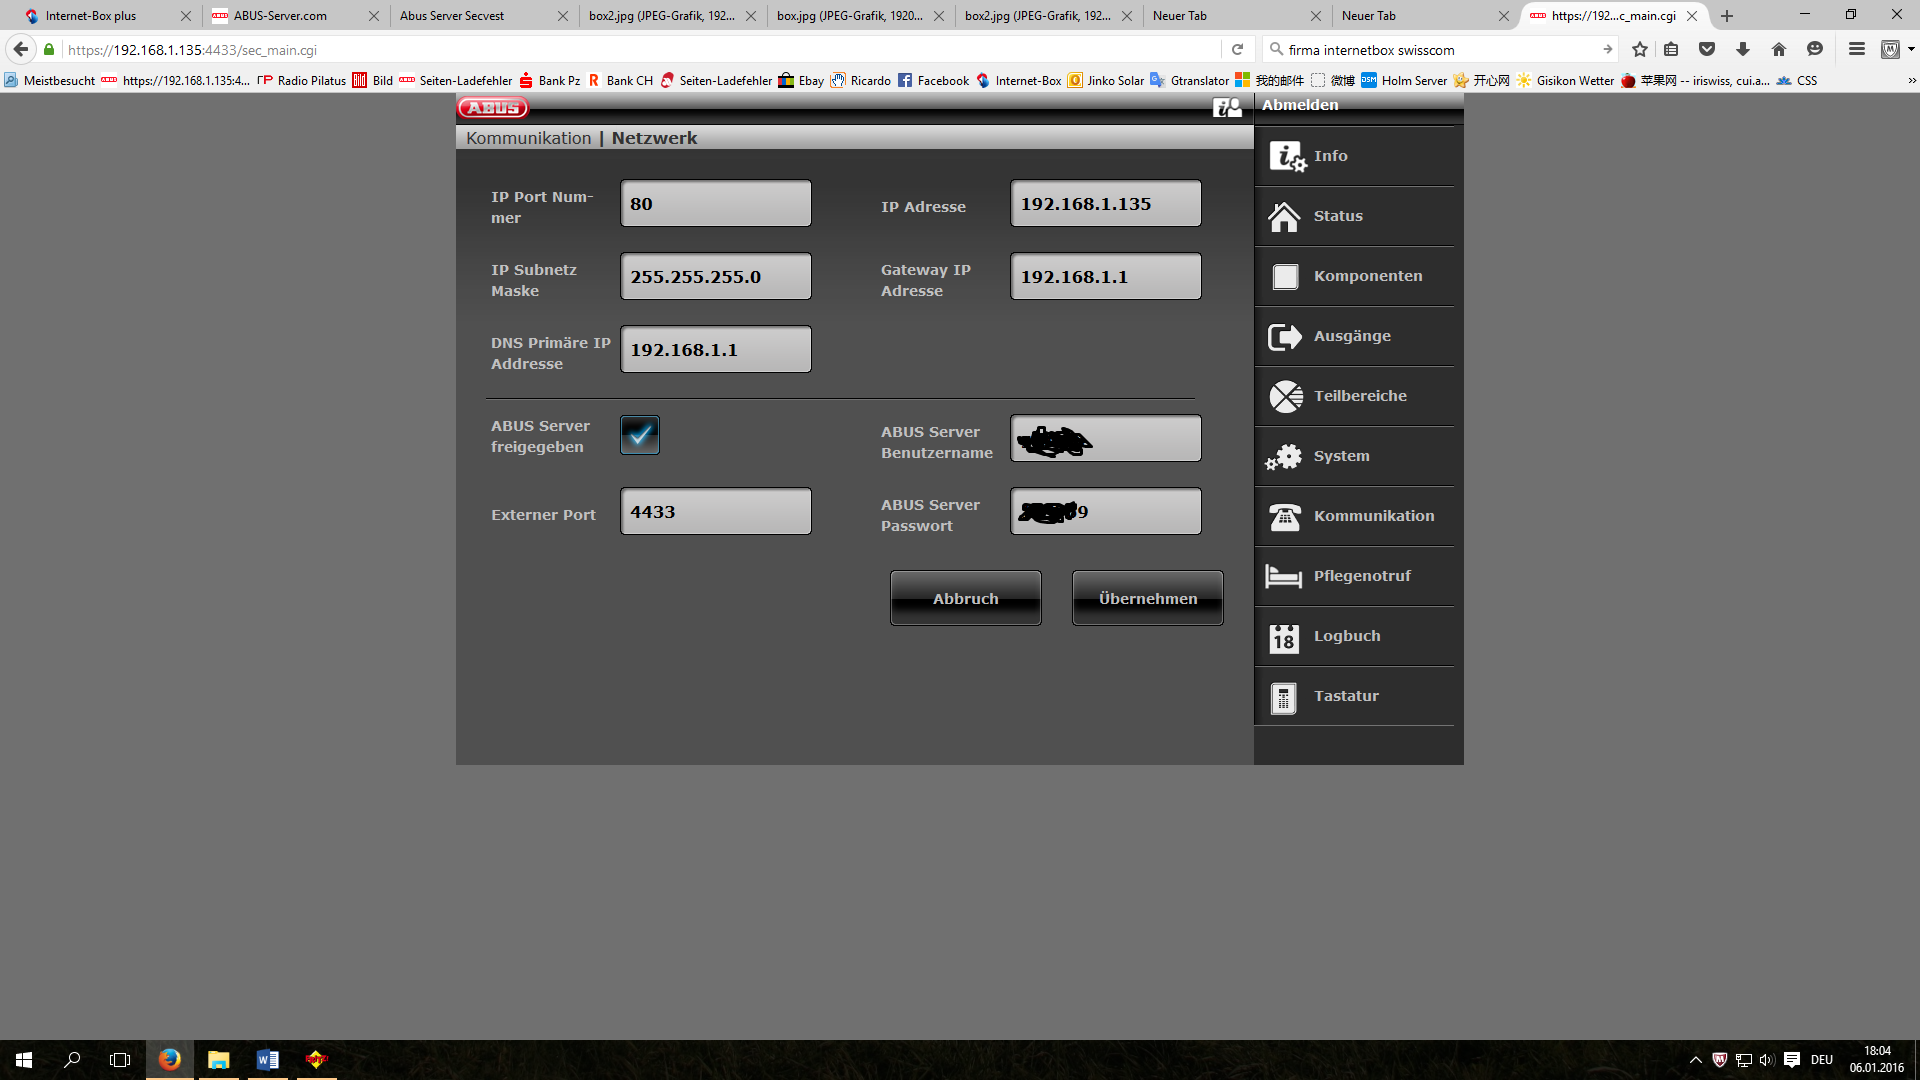The height and width of the screenshot is (1080, 1920).
Task: Open the Info section icon in sidebar
Action: point(1286,156)
